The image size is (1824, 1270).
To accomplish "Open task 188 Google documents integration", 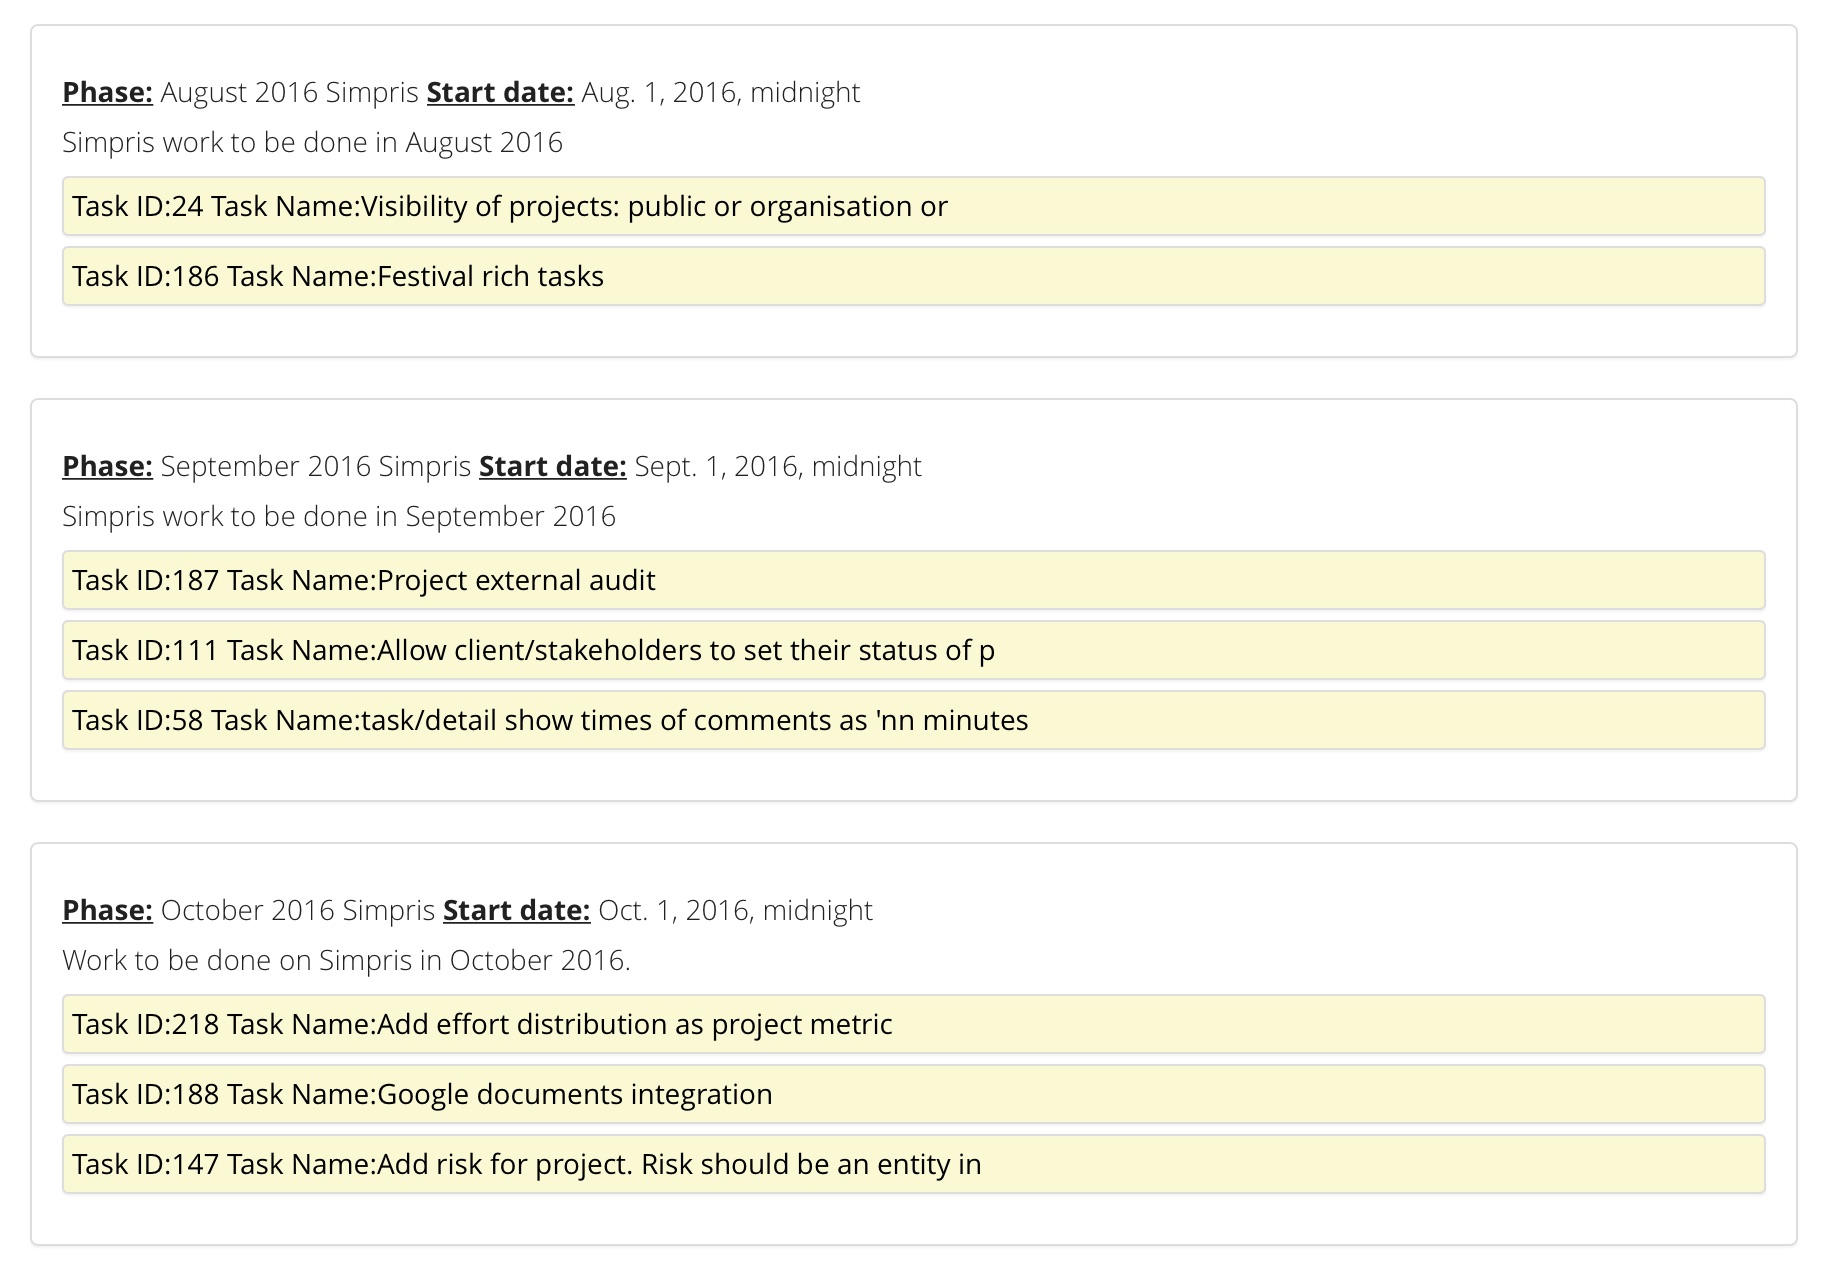I will coord(913,1094).
